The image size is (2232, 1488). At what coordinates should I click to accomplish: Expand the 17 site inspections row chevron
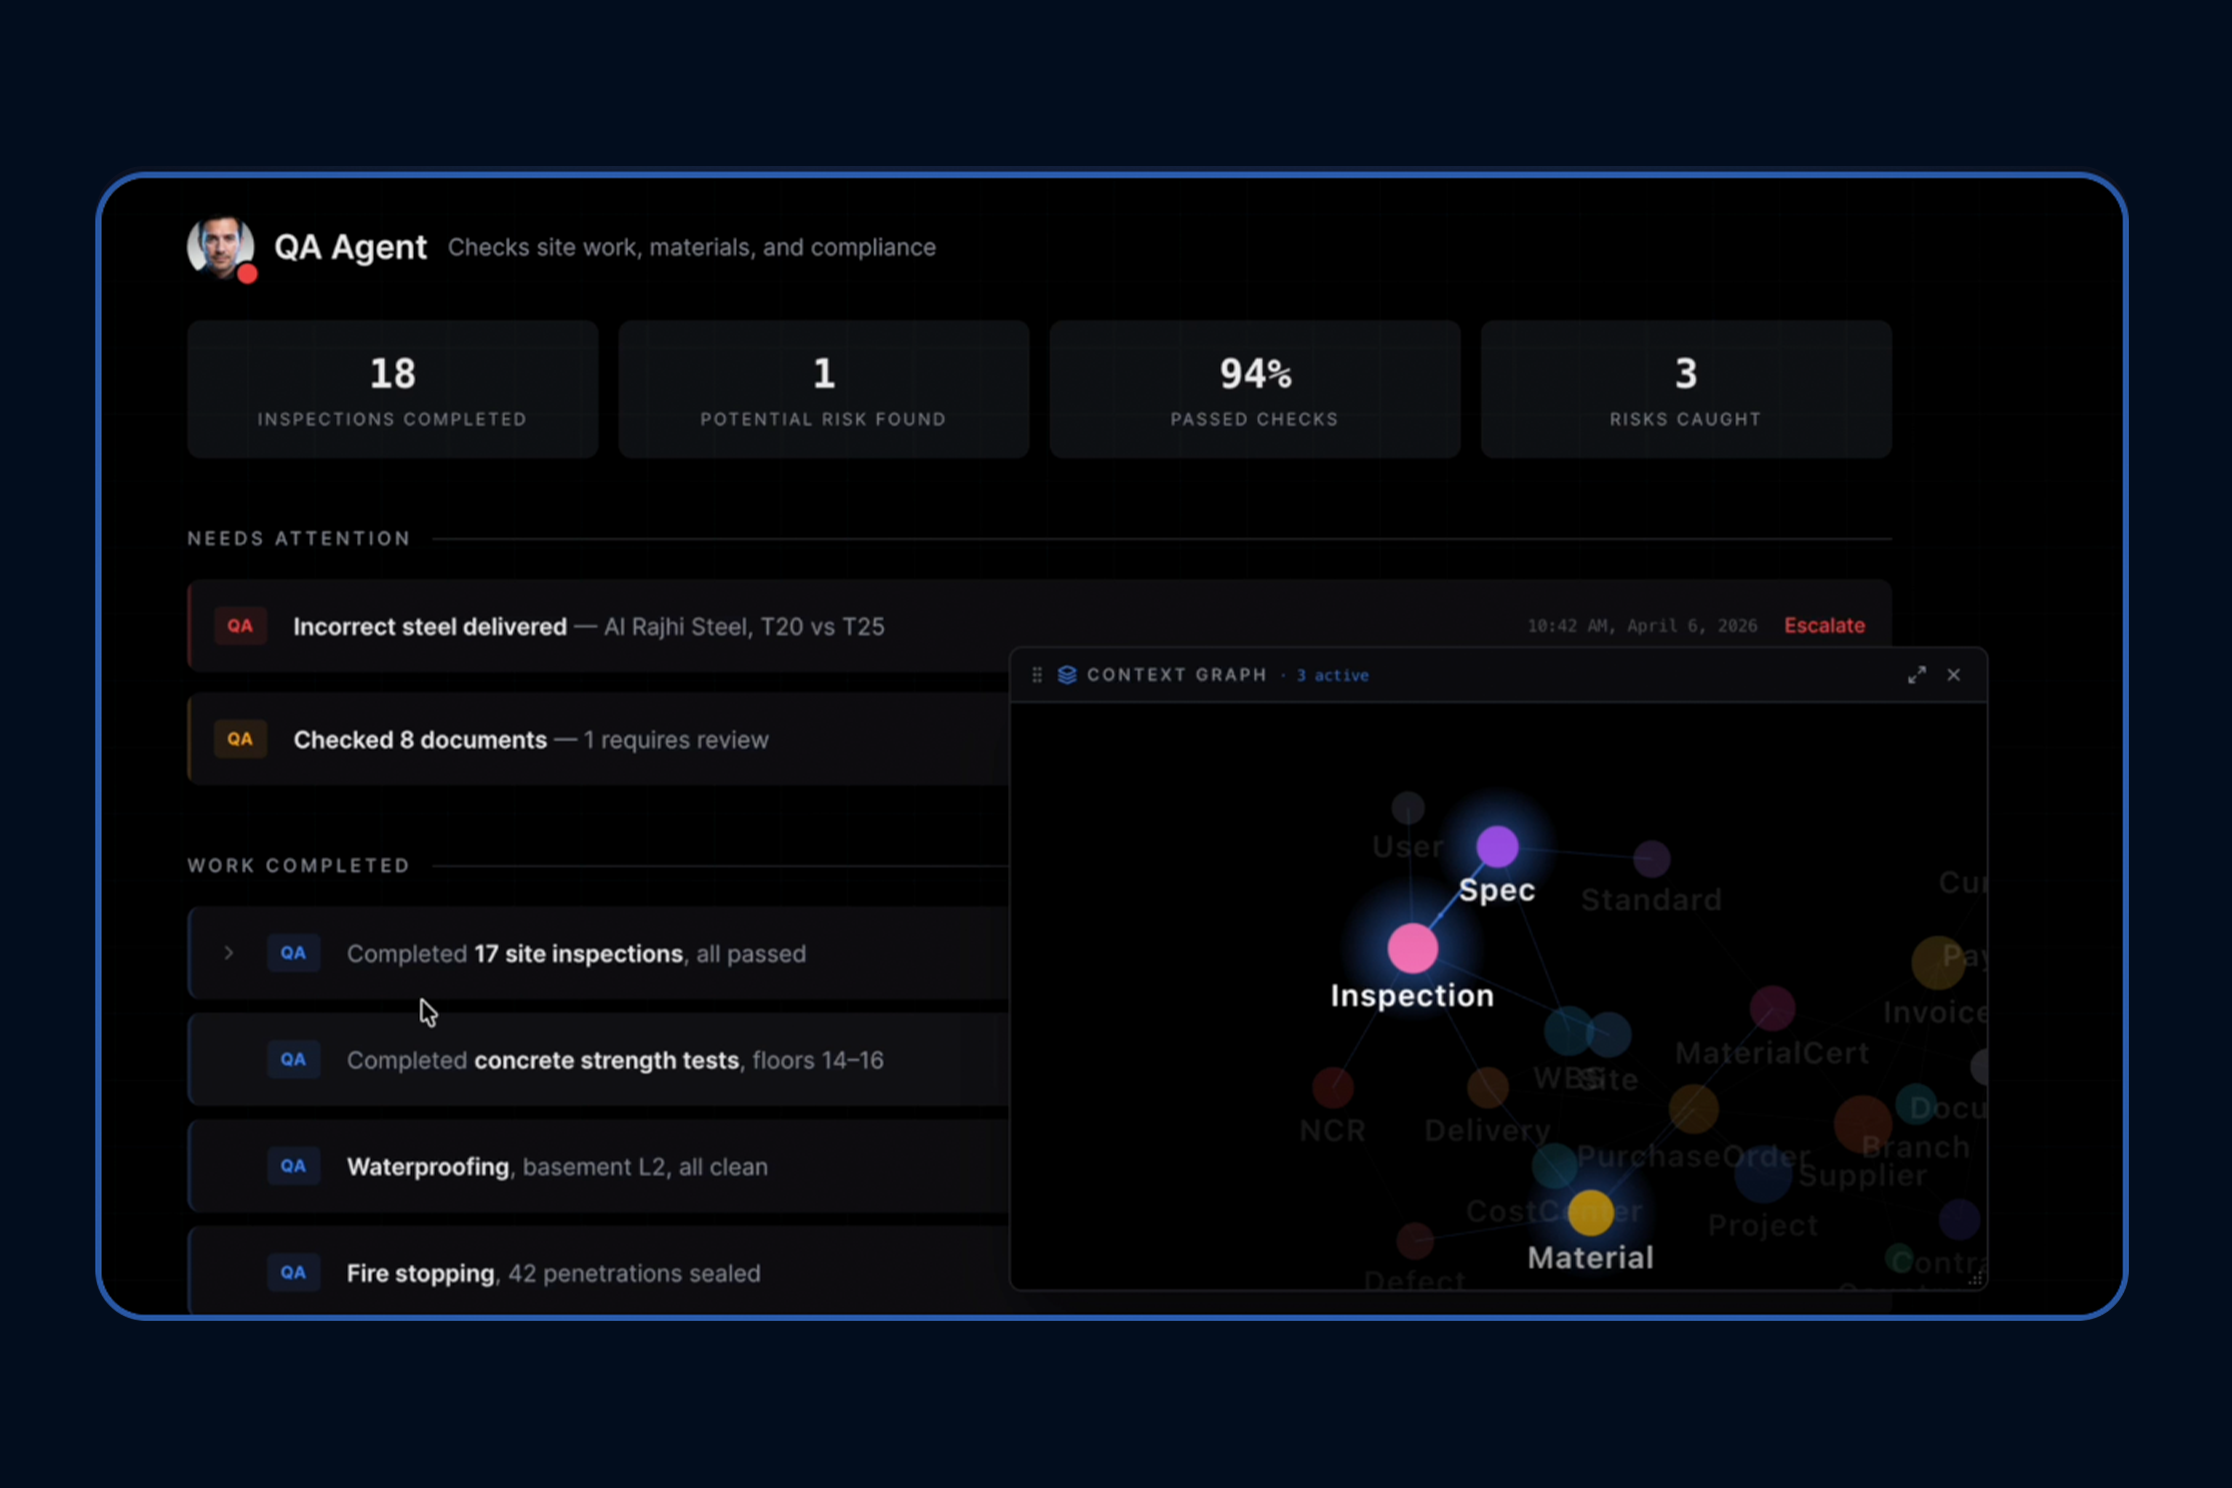tap(229, 953)
